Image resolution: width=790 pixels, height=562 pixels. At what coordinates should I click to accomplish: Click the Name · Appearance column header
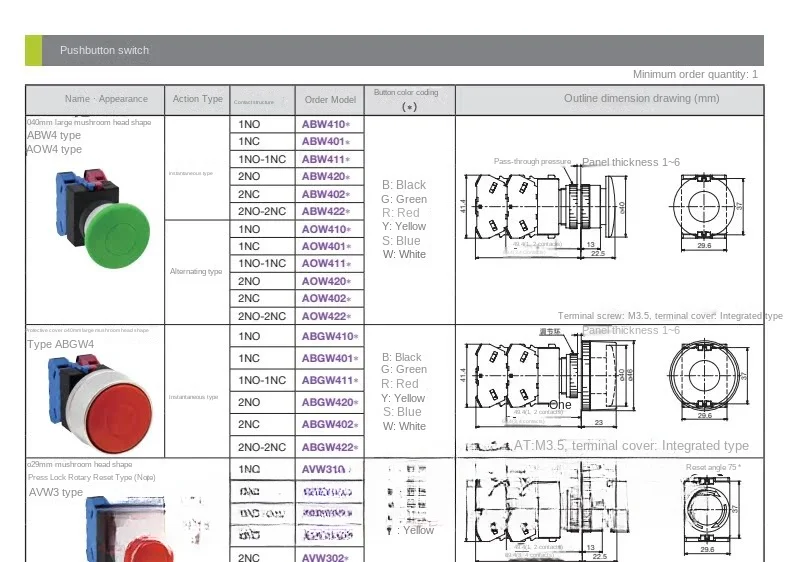tap(106, 99)
